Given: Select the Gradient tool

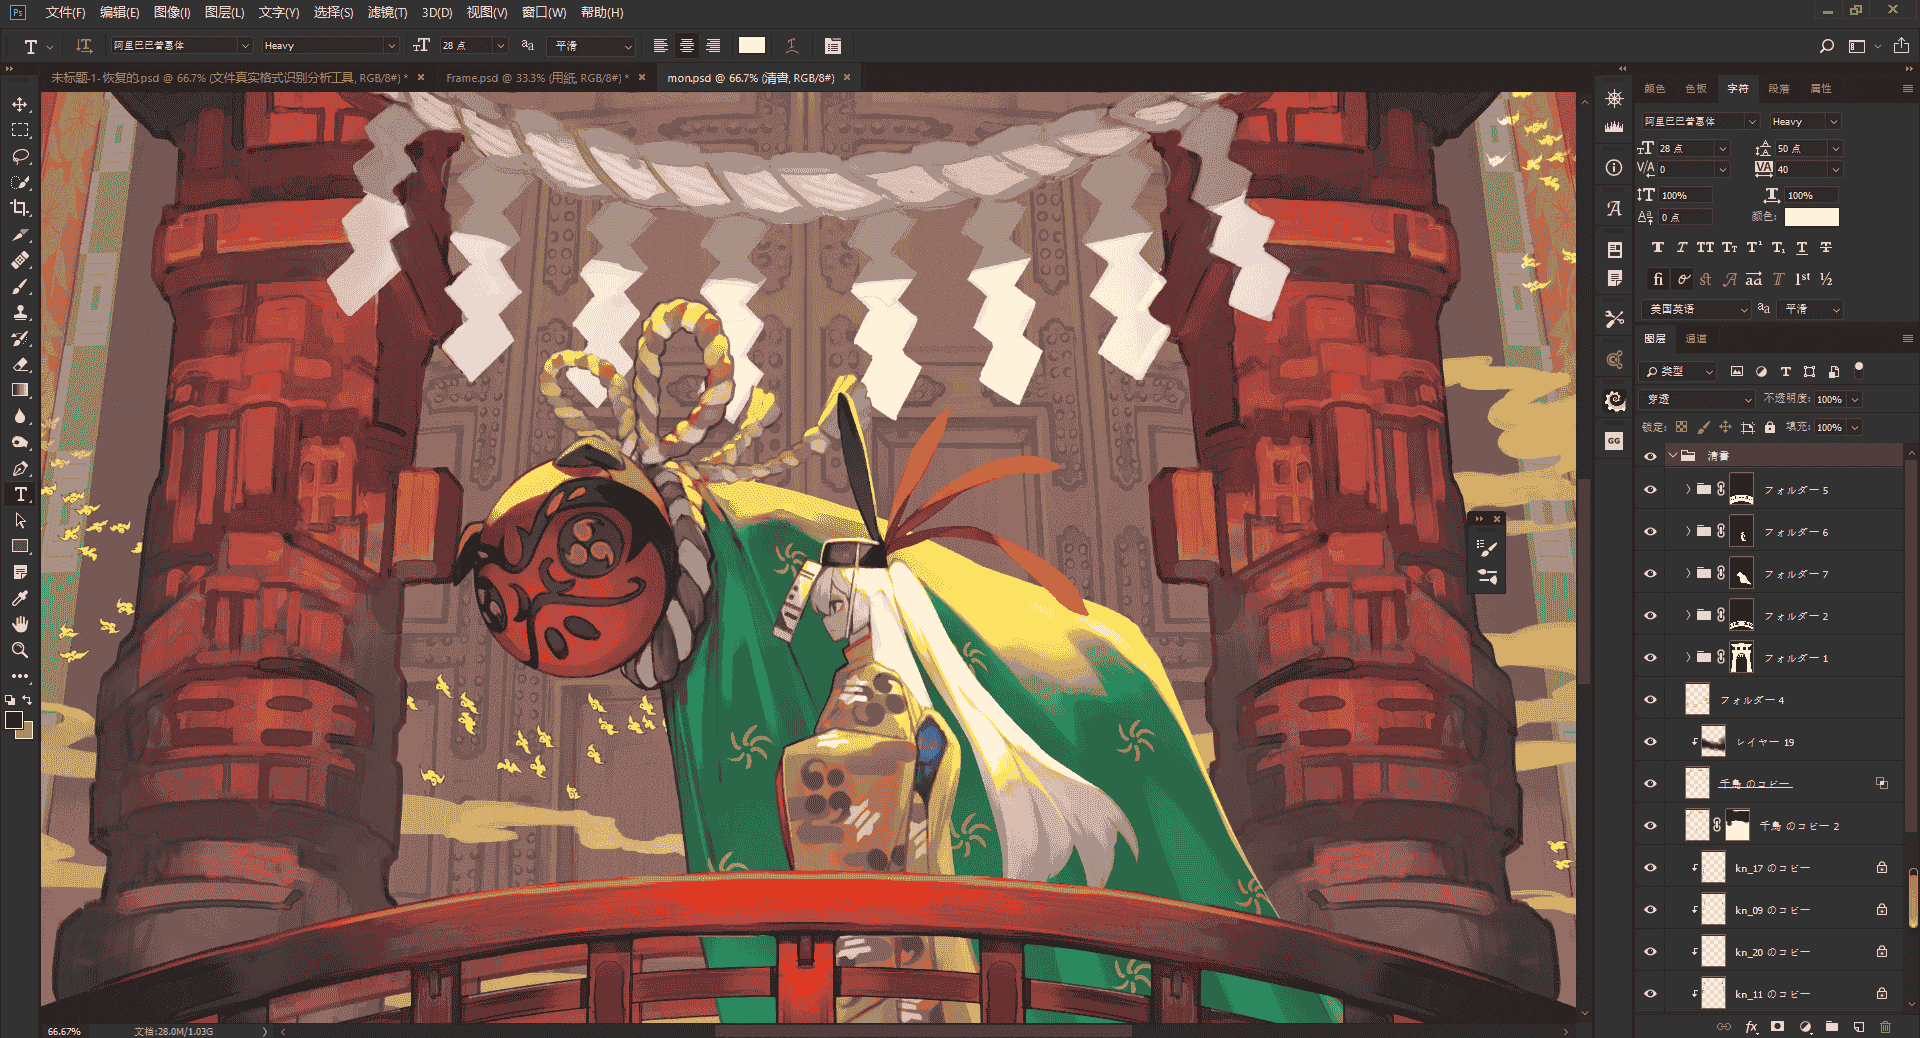Looking at the screenshot, I should [x=20, y=391].
